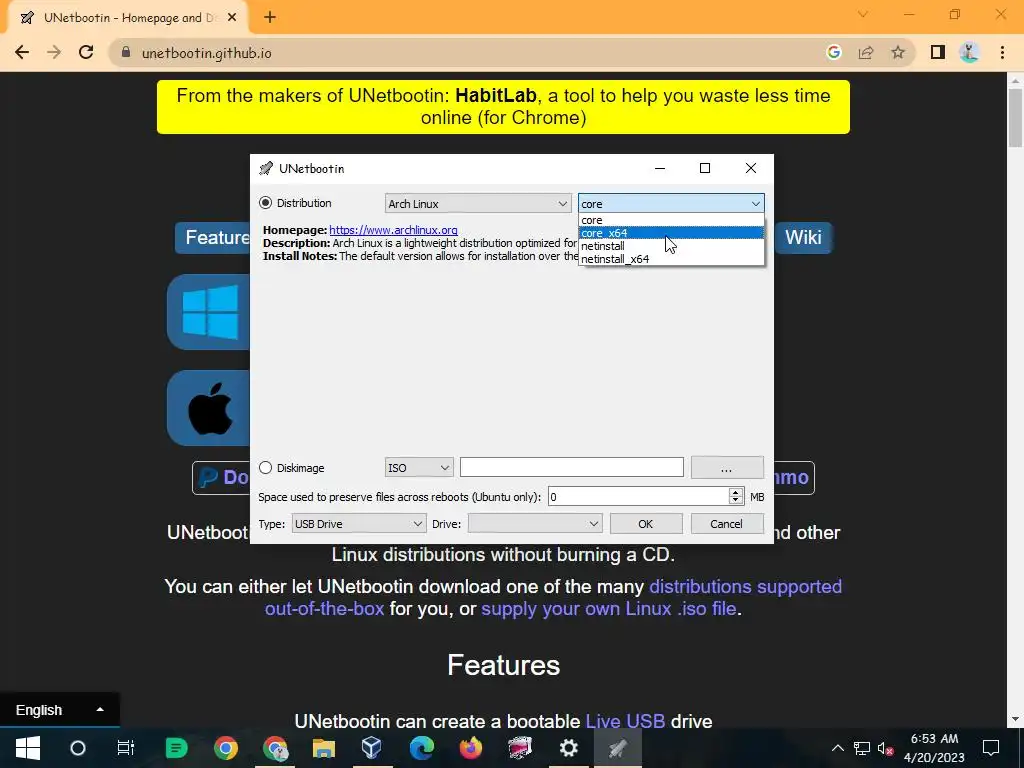Click the Windows download icon on webpage
1024x768 pixels.
coord(209,312)
